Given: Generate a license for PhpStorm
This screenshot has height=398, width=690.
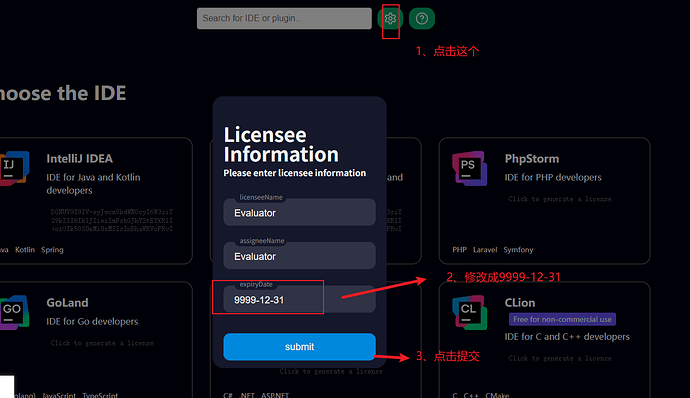Looking at the screenshot, I should [560, 199].
